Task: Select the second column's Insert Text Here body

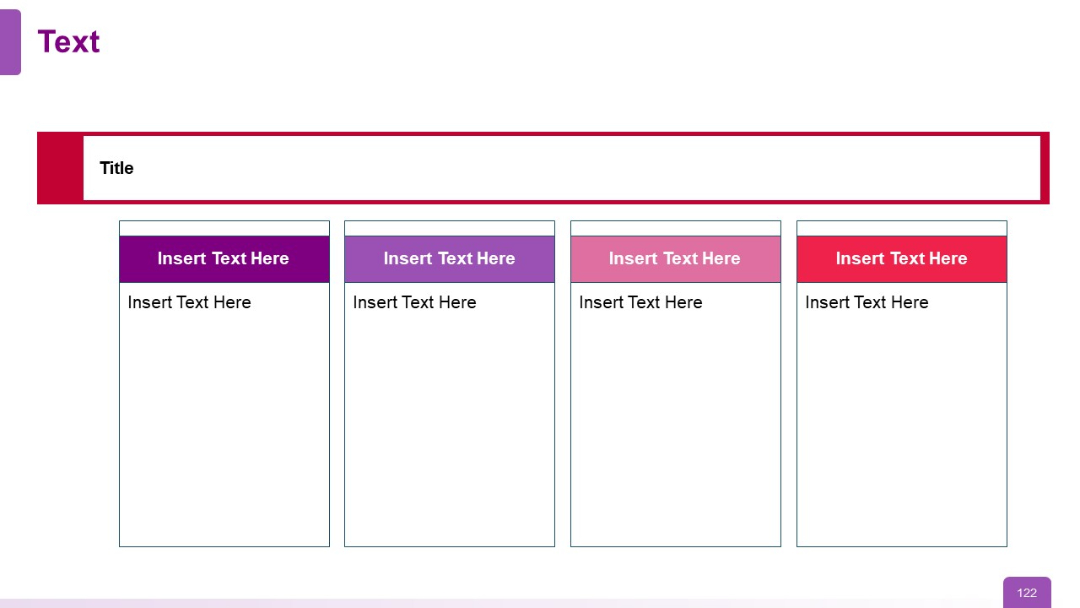Action: 414,302
